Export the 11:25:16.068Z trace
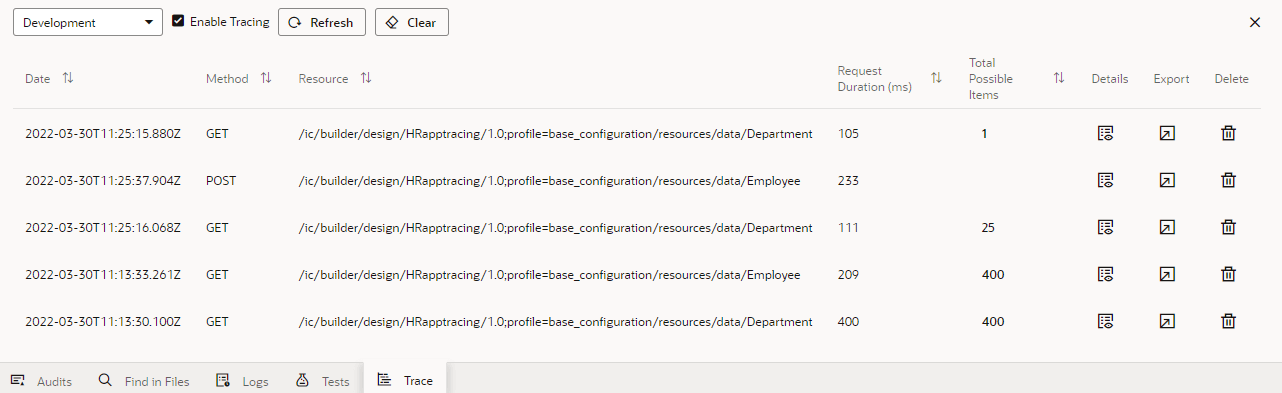 tap(1166, 227)
